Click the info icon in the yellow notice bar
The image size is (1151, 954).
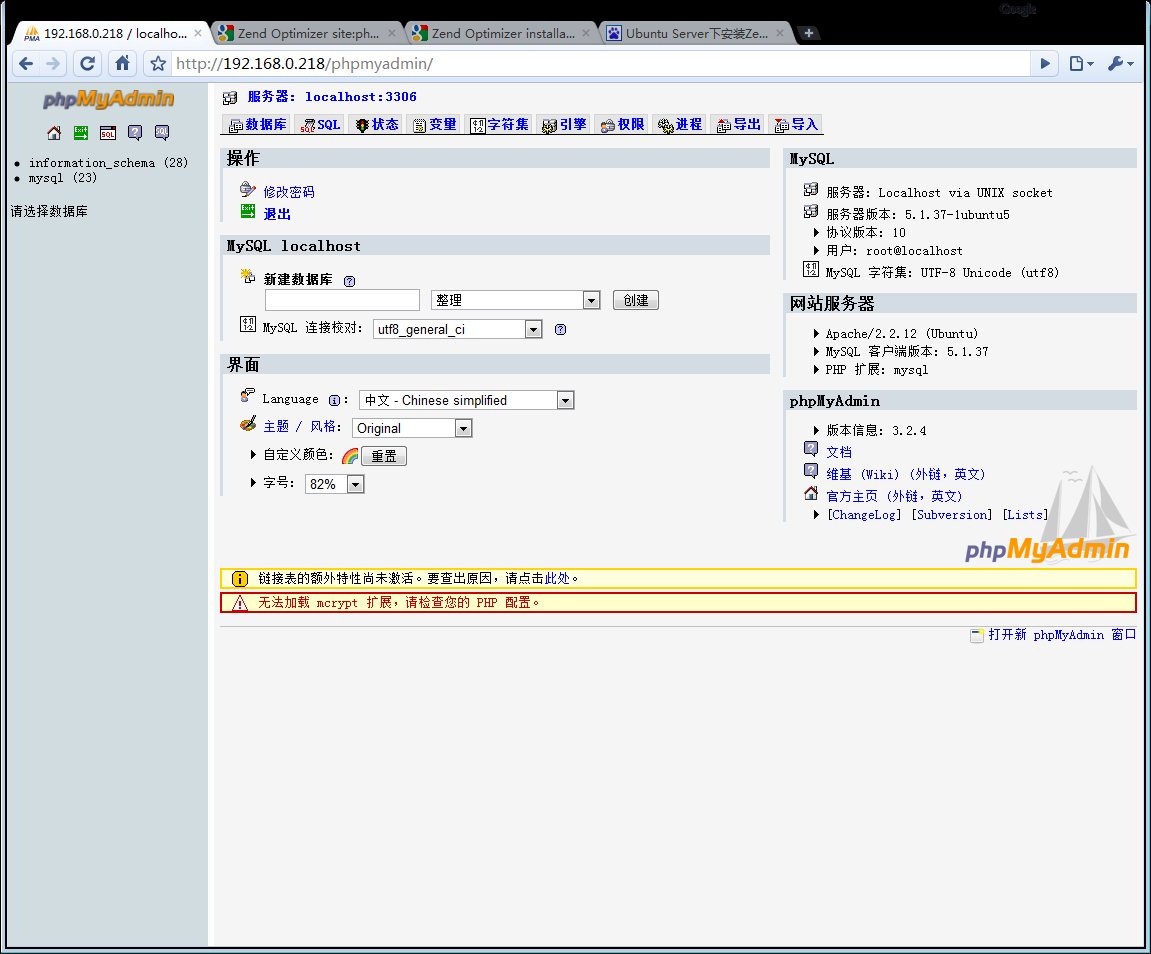[240, 578]
